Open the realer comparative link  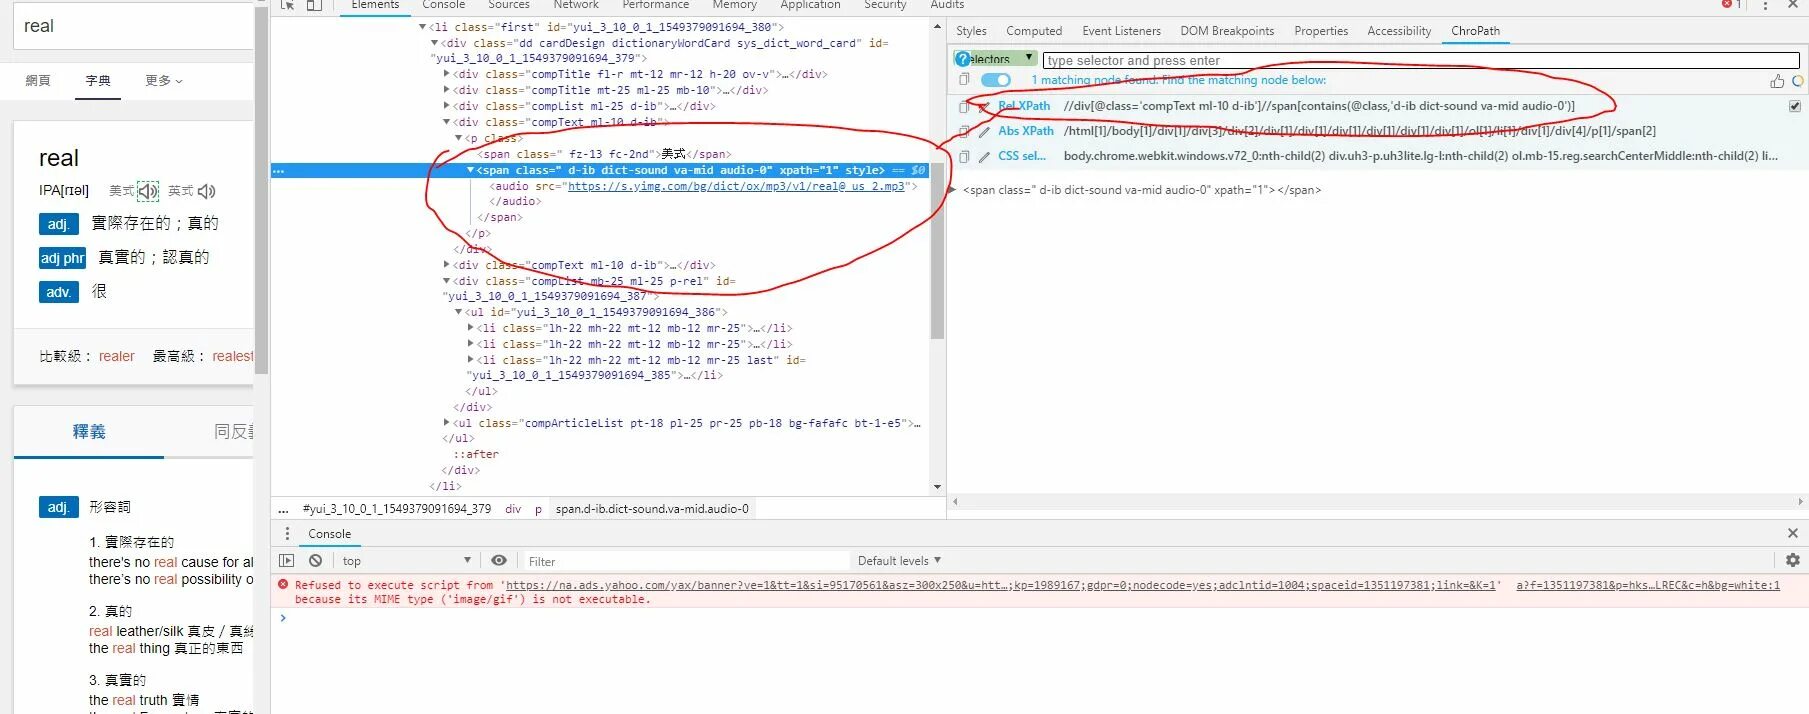click(x=116, y=356)
